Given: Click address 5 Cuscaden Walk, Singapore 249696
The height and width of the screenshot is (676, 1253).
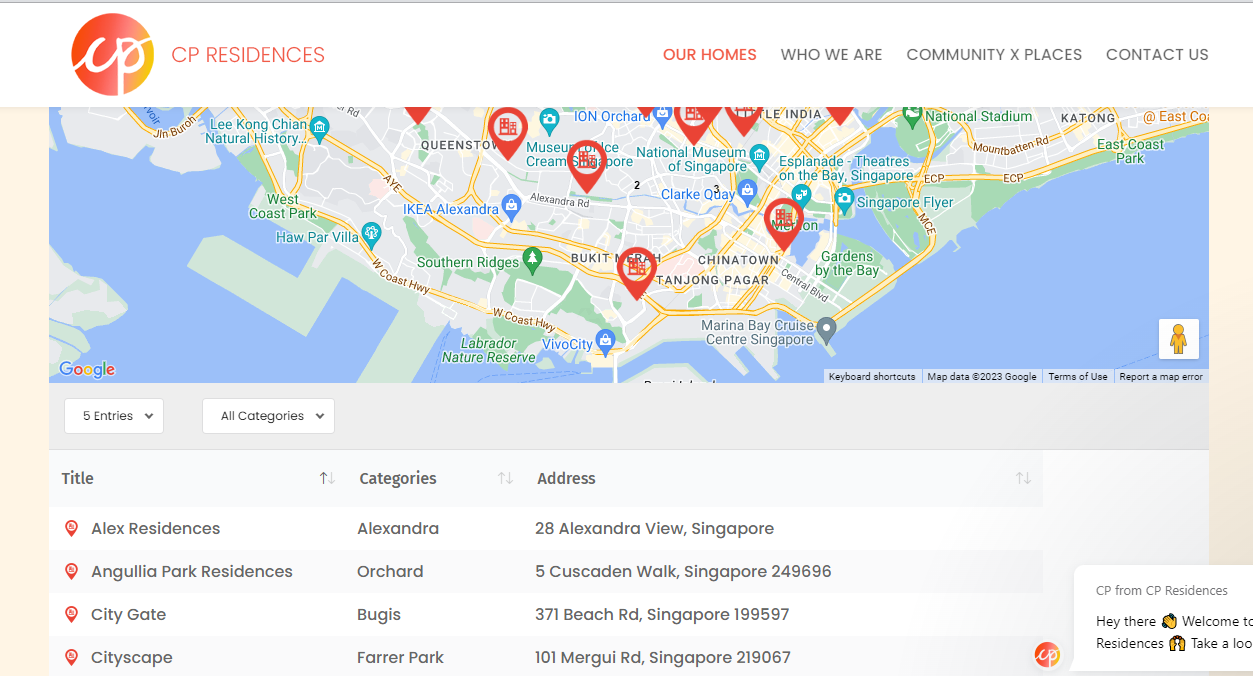Looking at the screenshot, I should (683, 571).
